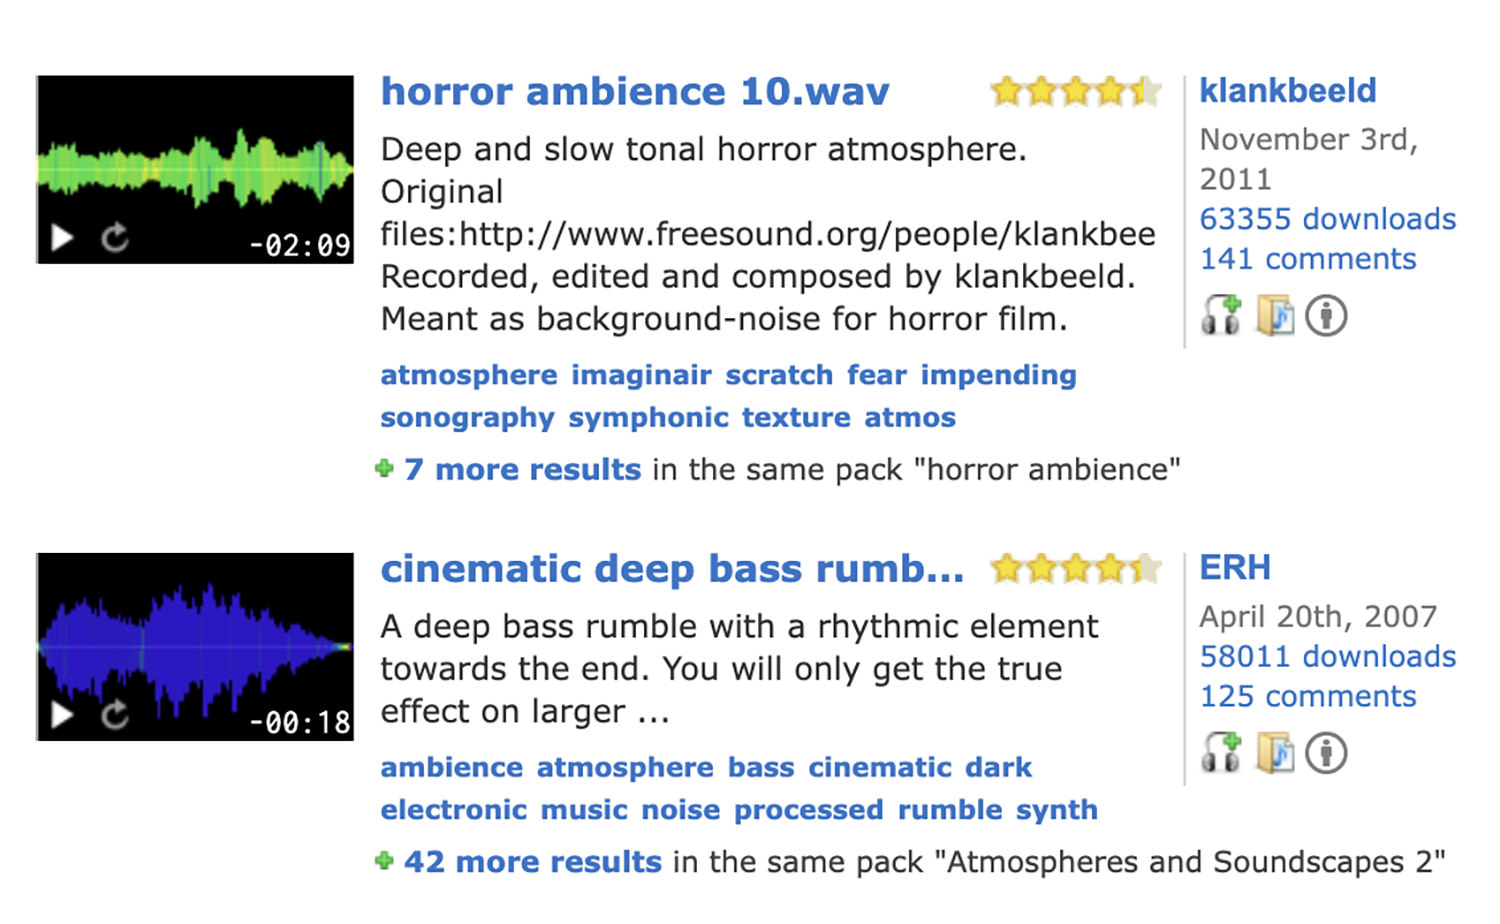Open pack icon for horror ambience sound
This screenshot has width=1500, height=924.
(1274, 316)
